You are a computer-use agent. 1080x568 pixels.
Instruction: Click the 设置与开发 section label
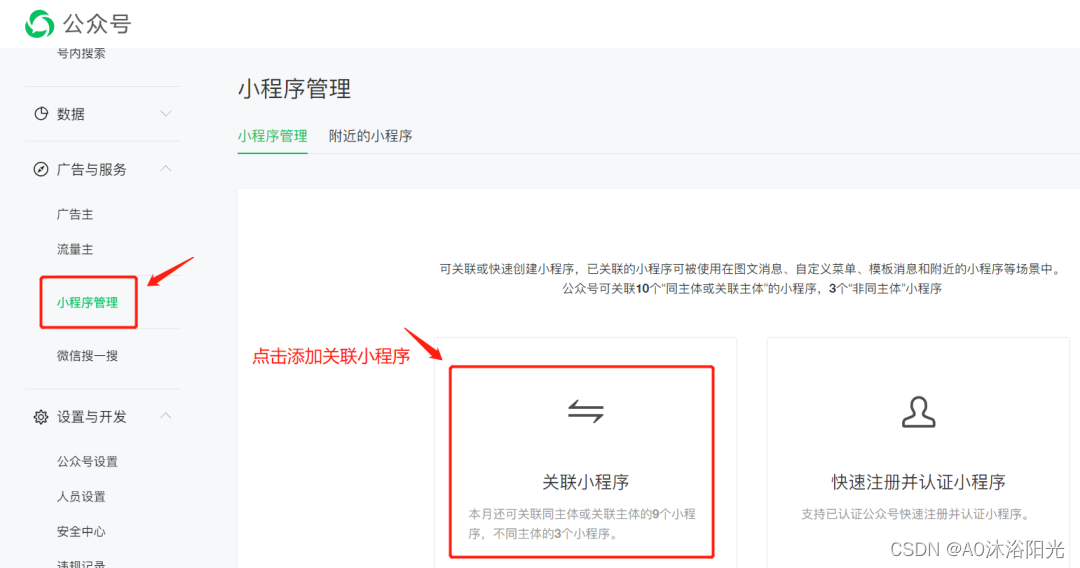(92, 417)
